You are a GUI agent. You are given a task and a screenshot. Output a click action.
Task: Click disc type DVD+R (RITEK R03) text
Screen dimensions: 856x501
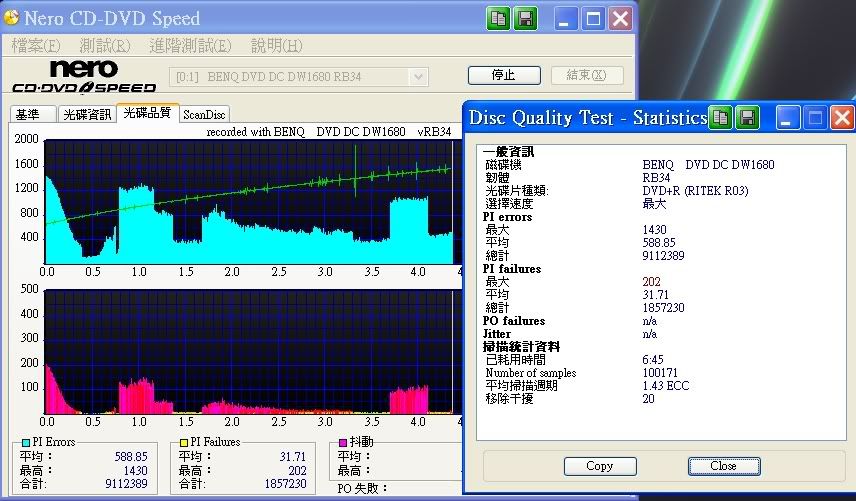(696, 190)
